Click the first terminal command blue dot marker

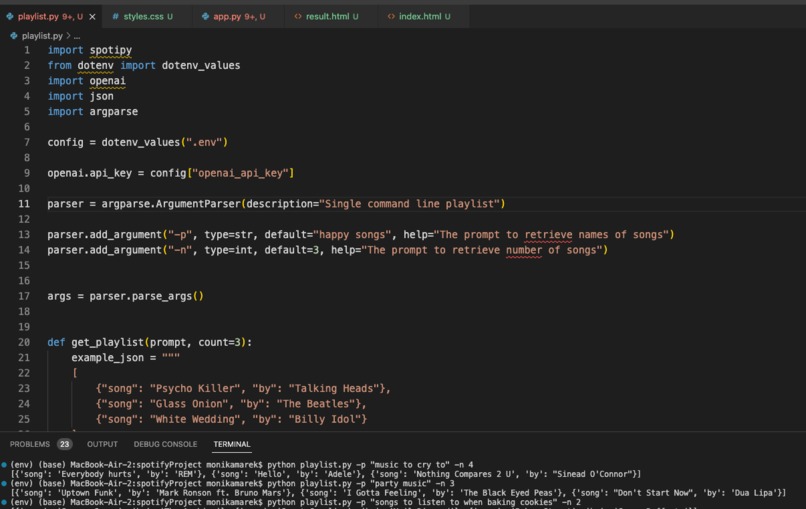[4, 464]
